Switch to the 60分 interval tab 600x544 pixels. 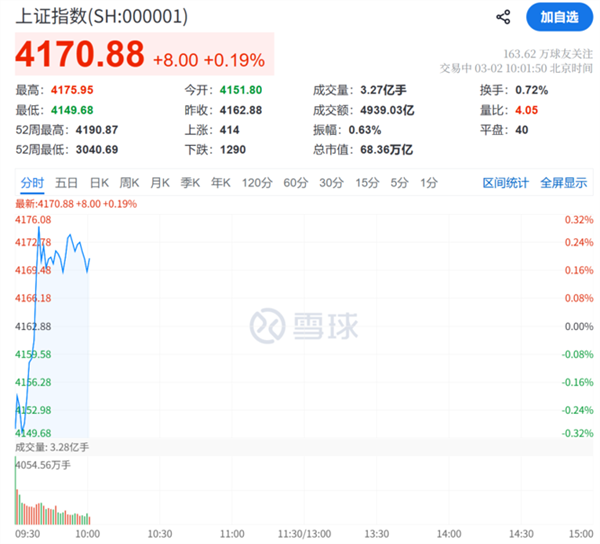(x=295, y=183)
